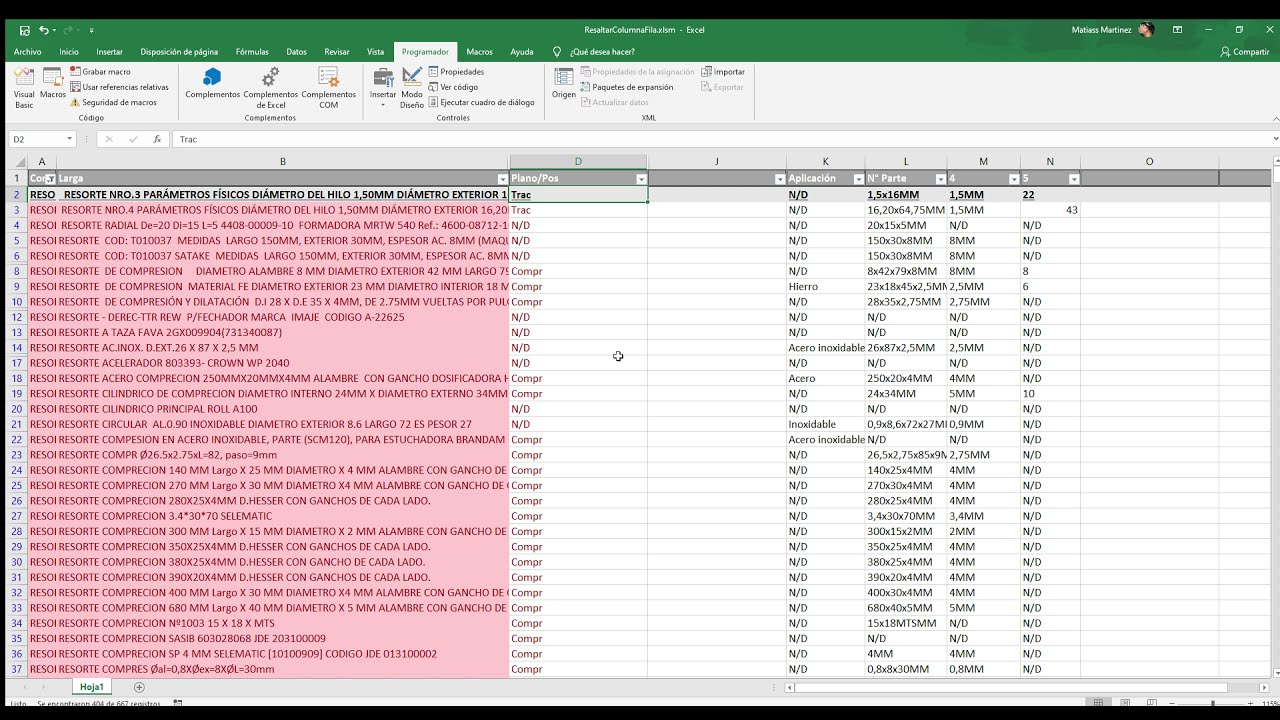Save the workbook from quick access toolbar

point(25,30)
